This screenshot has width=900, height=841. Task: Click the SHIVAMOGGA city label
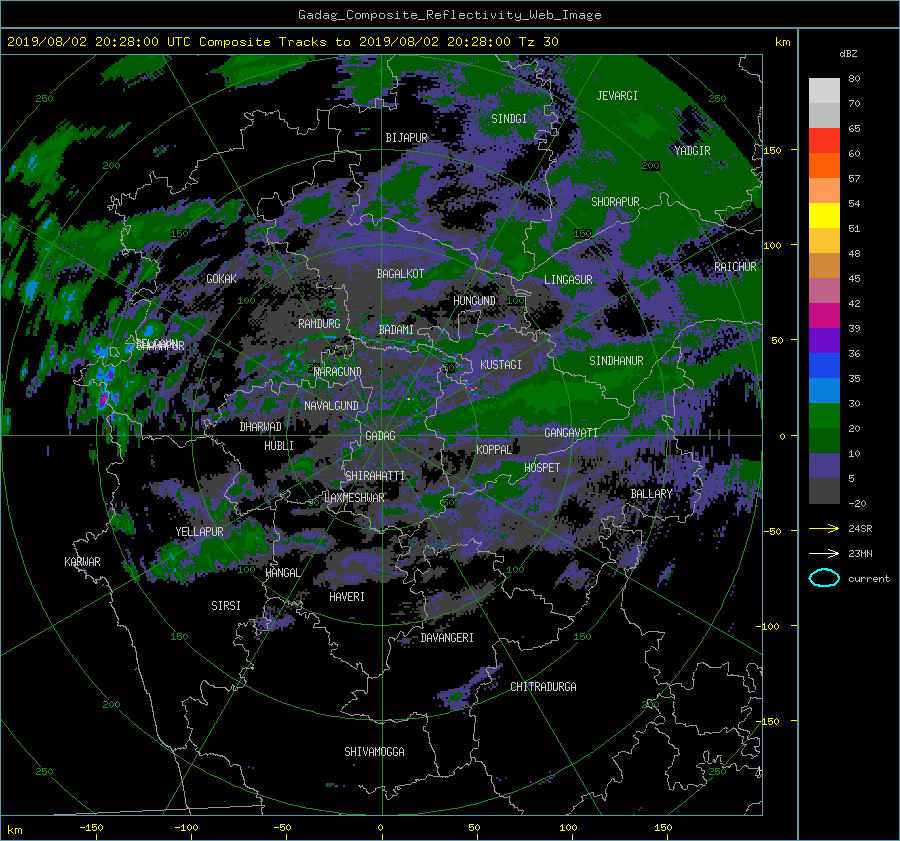(374, 751)
